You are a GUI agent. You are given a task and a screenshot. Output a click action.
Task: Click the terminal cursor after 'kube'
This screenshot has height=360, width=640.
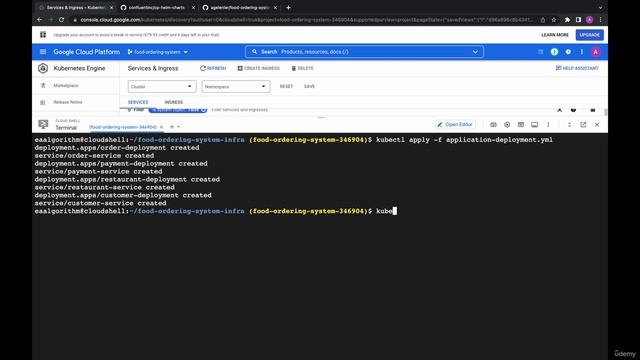tap(395, 211)
